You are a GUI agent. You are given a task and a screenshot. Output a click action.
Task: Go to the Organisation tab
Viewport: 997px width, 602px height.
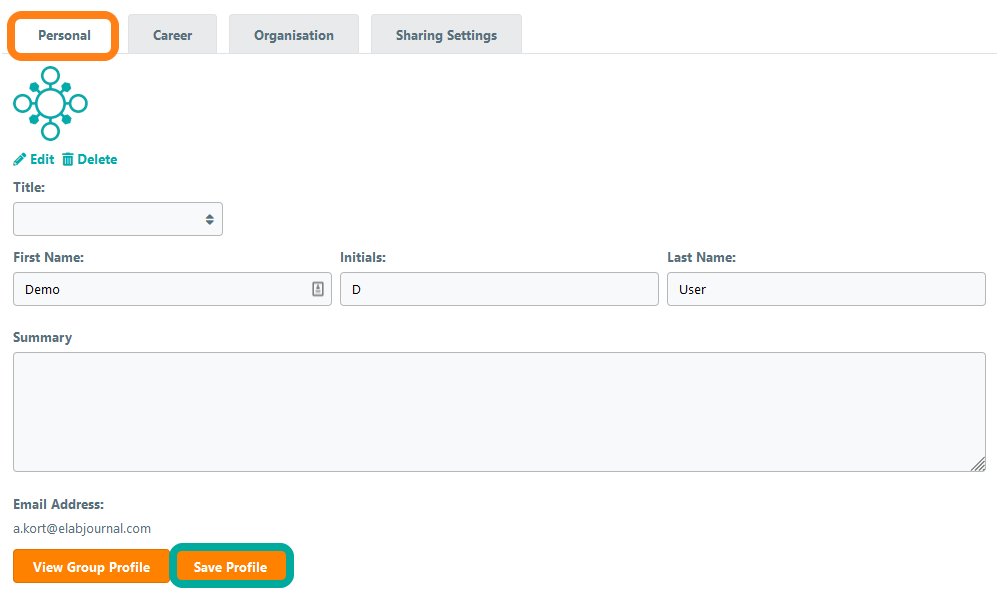pyautogui.click(x=293, y=35)
